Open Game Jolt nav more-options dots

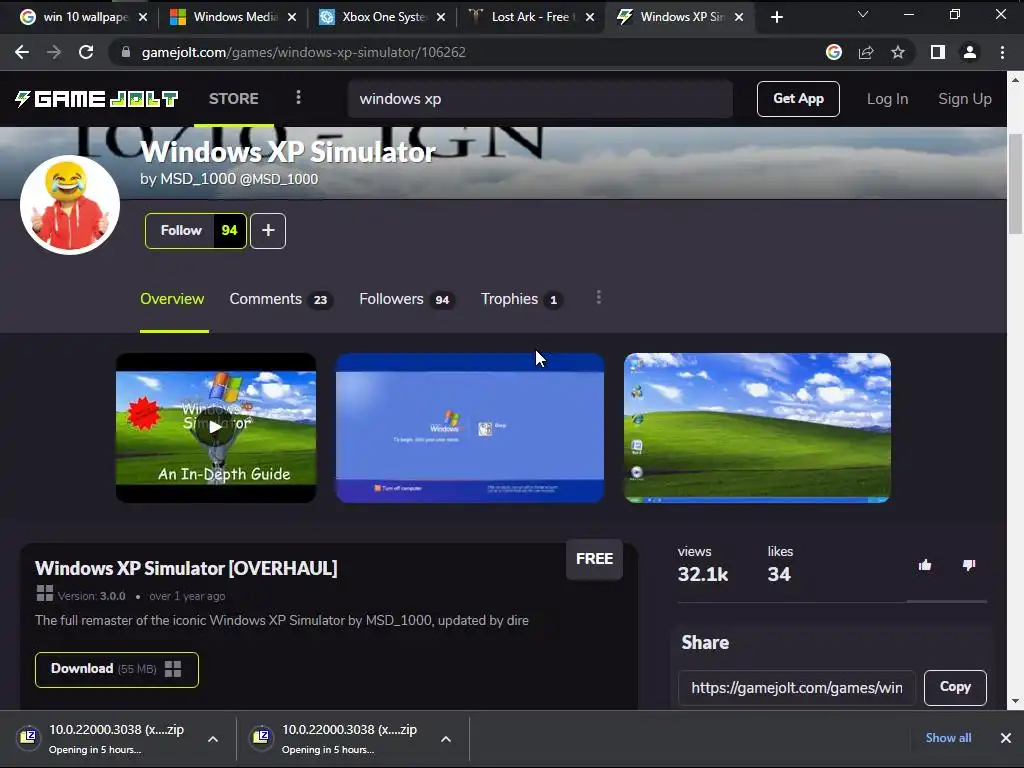click(298, 97)
